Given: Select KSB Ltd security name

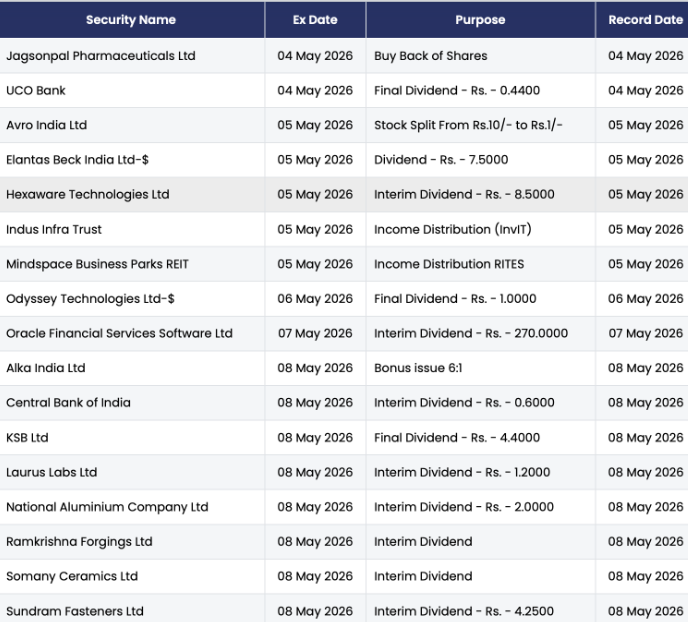Looking at the screenshot, I should (x=27, y=438).
